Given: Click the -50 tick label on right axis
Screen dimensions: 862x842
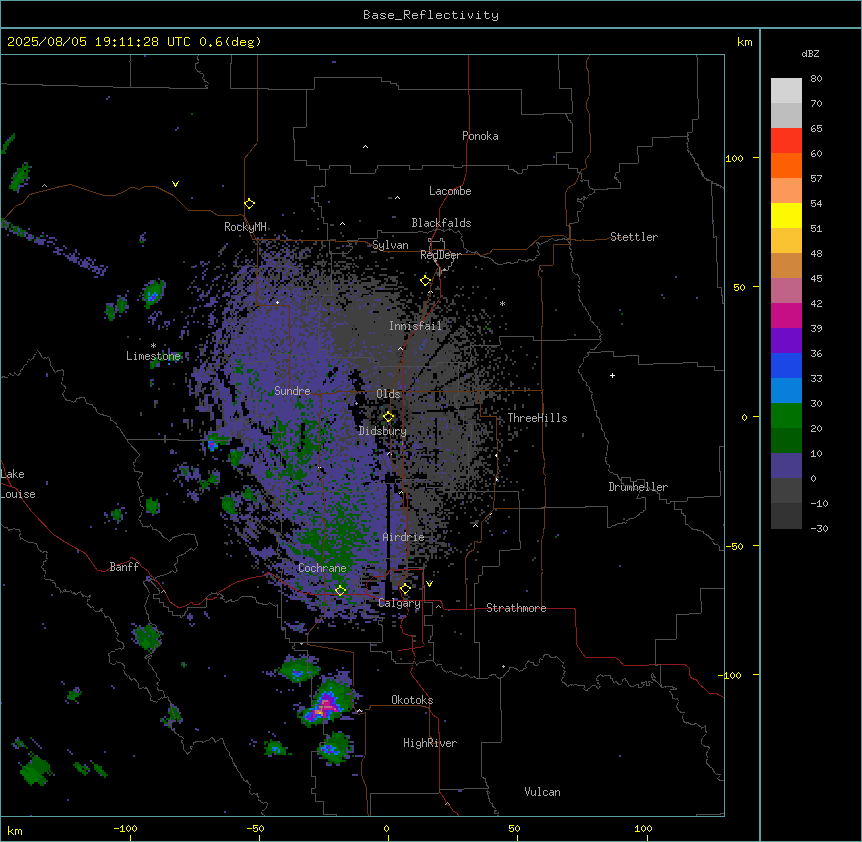Looking at the screenshot, I should 734,546.
